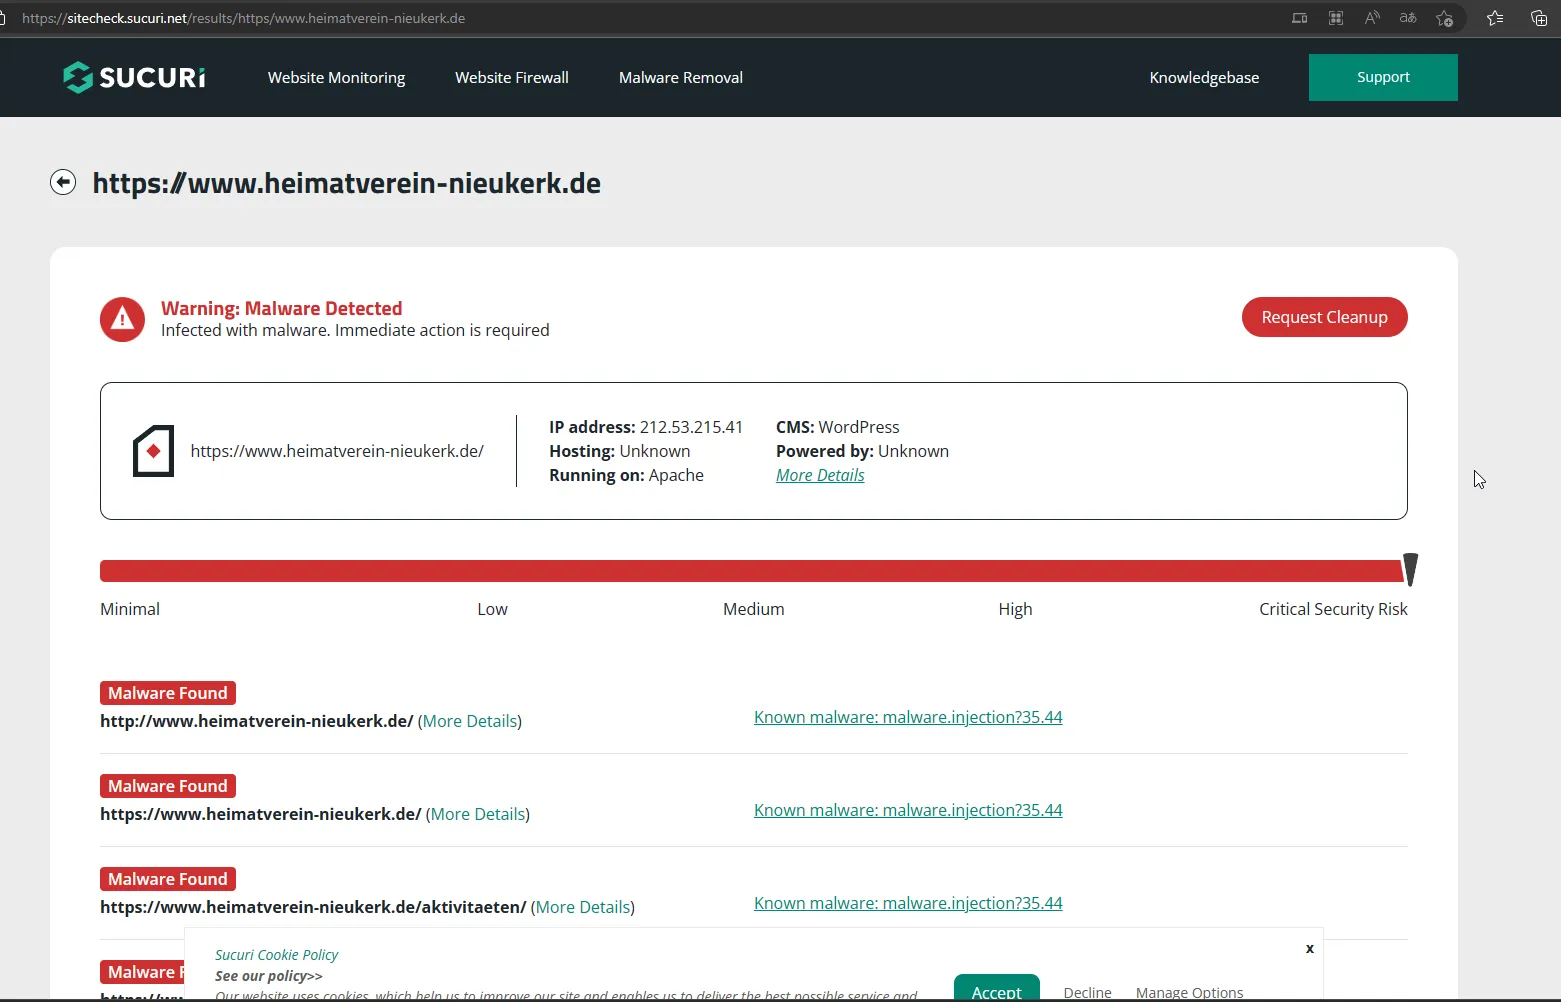Click 'Infected with malware. Immediate action is required' text
Screen dimensions: 1561x1002
coord(355,330)
